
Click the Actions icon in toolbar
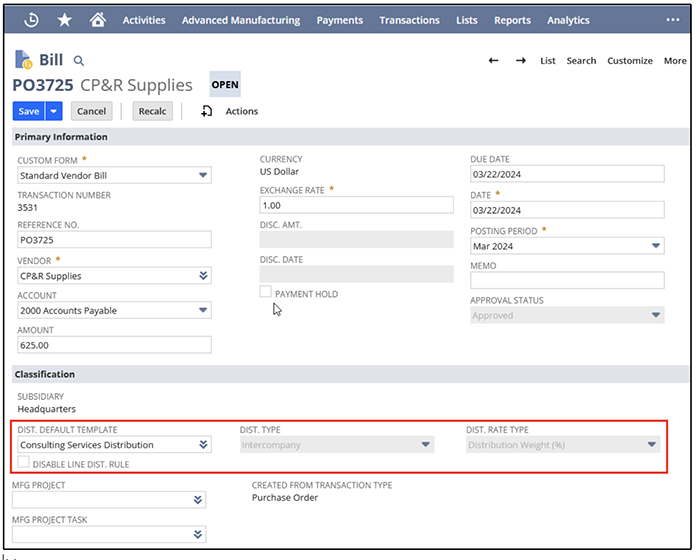pyautogui.click(x=207, y=111)
